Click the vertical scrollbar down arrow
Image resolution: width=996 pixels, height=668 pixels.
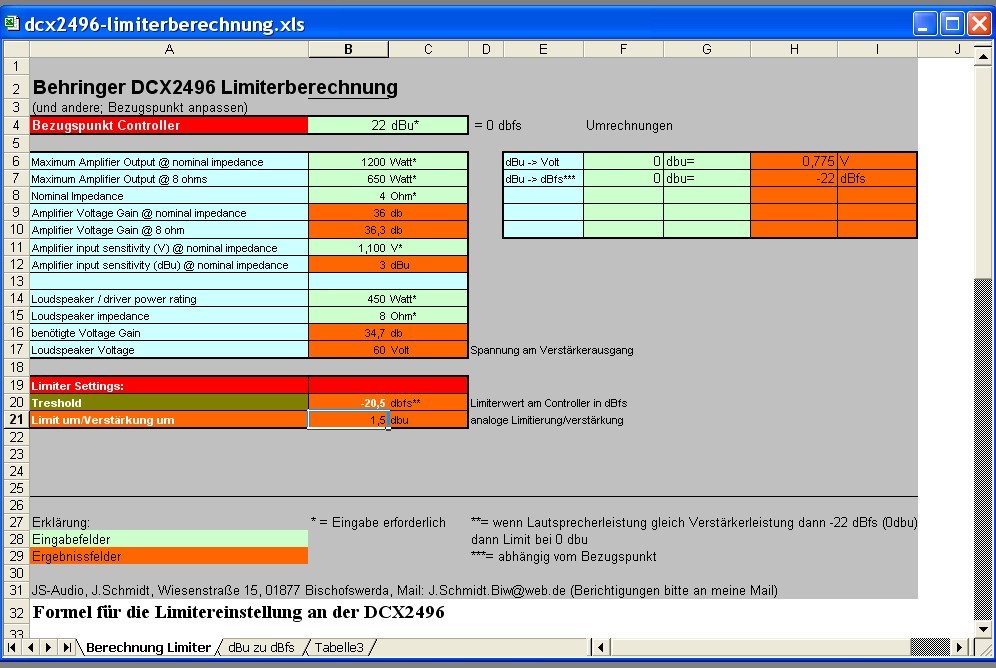click(983, 629)
